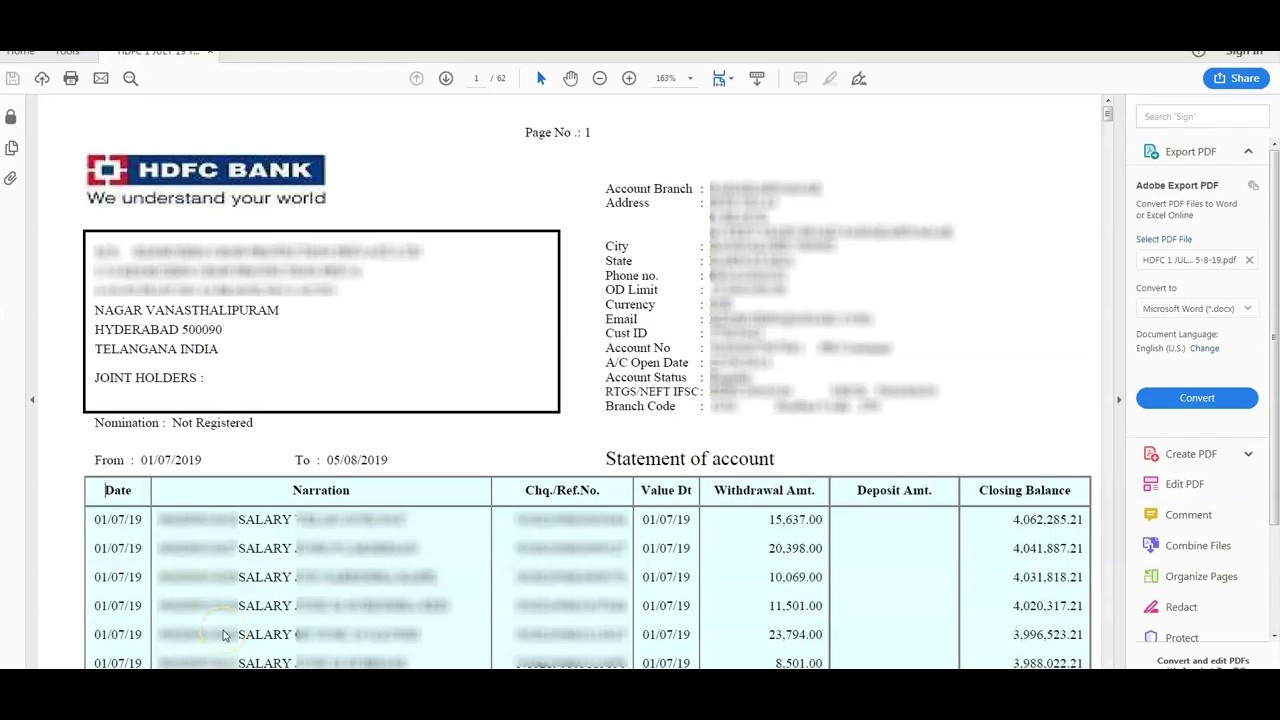Click the Chq./Ref.No. column header
1280x720 pixels.
click(562, 490)
